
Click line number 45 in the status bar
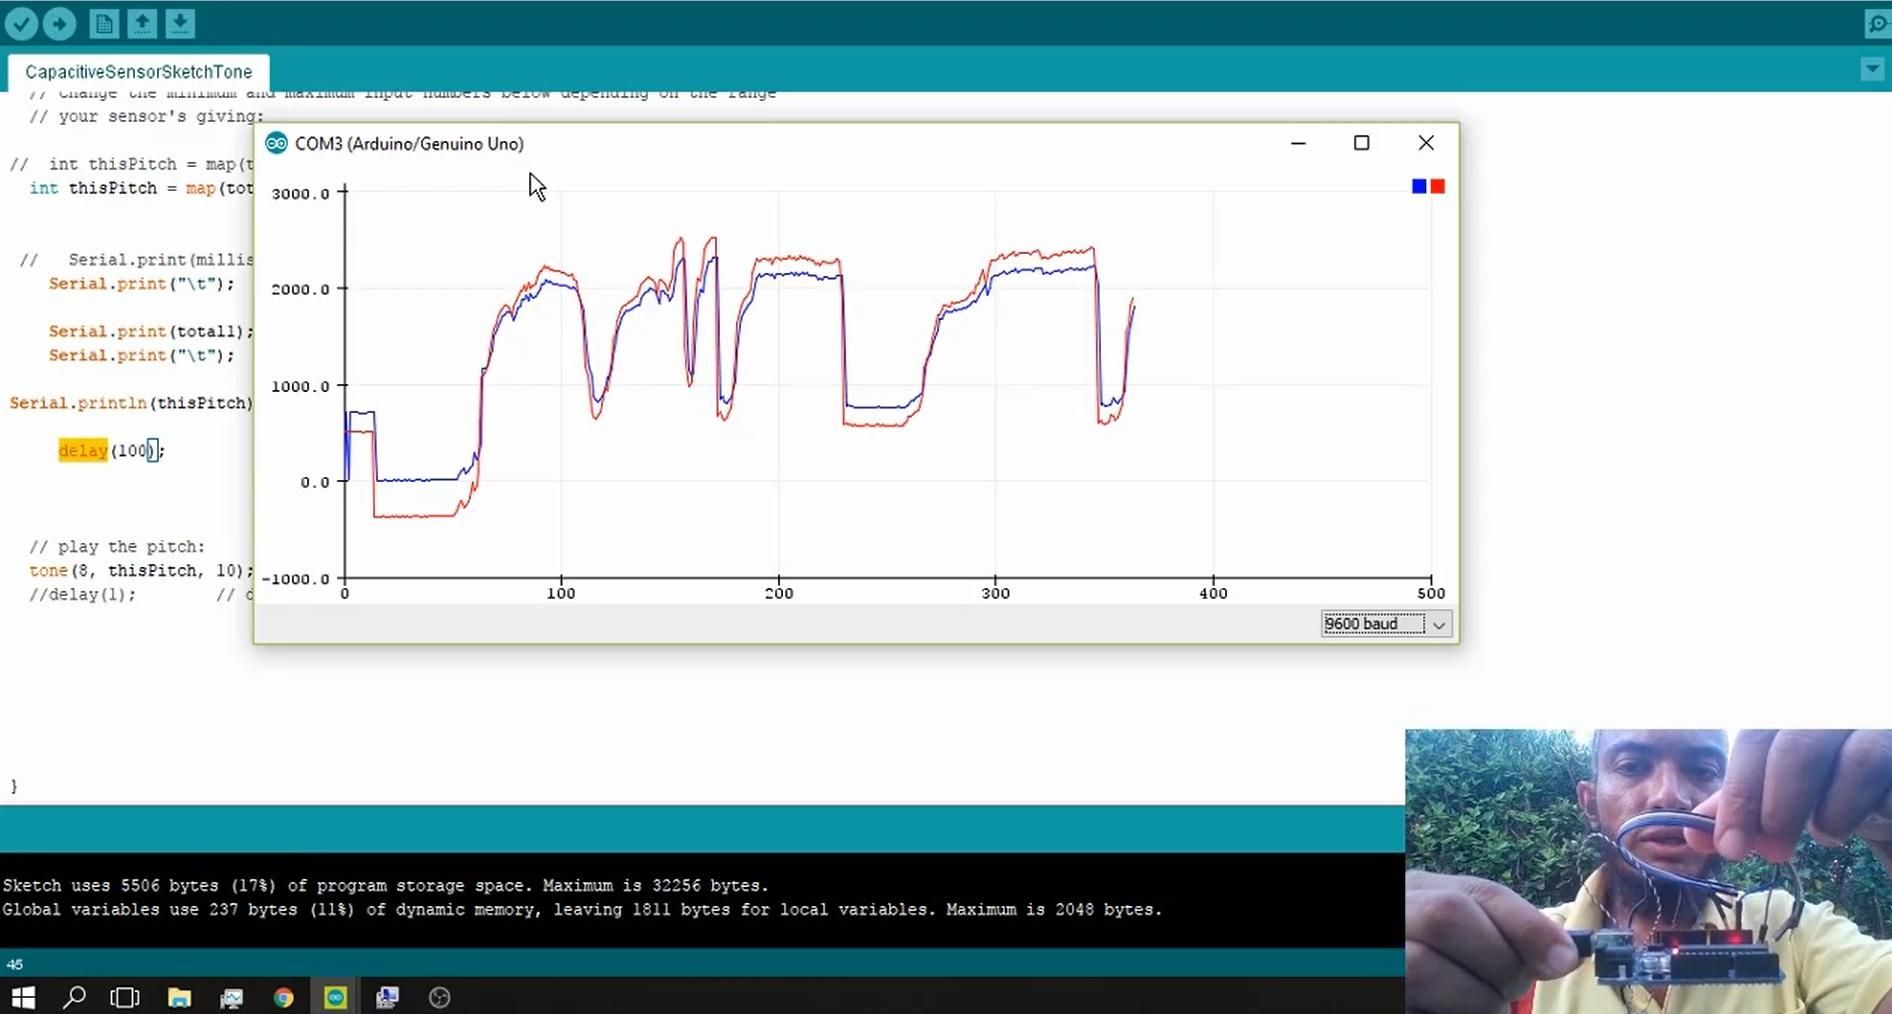[x=17, y=963]
